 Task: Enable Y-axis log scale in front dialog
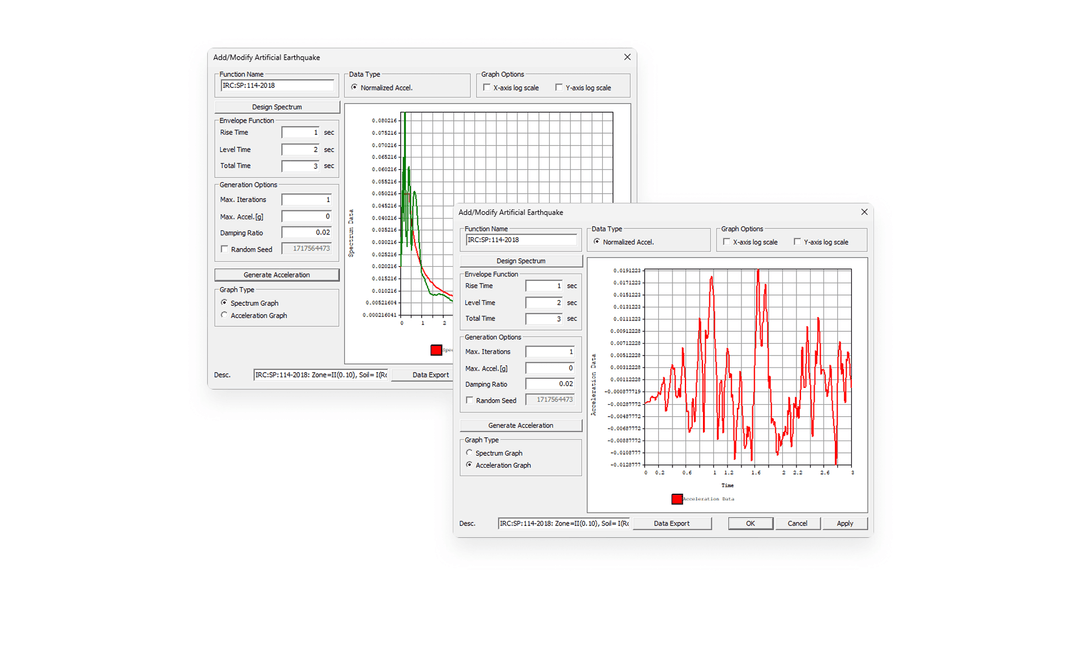[x=797, y=242]
